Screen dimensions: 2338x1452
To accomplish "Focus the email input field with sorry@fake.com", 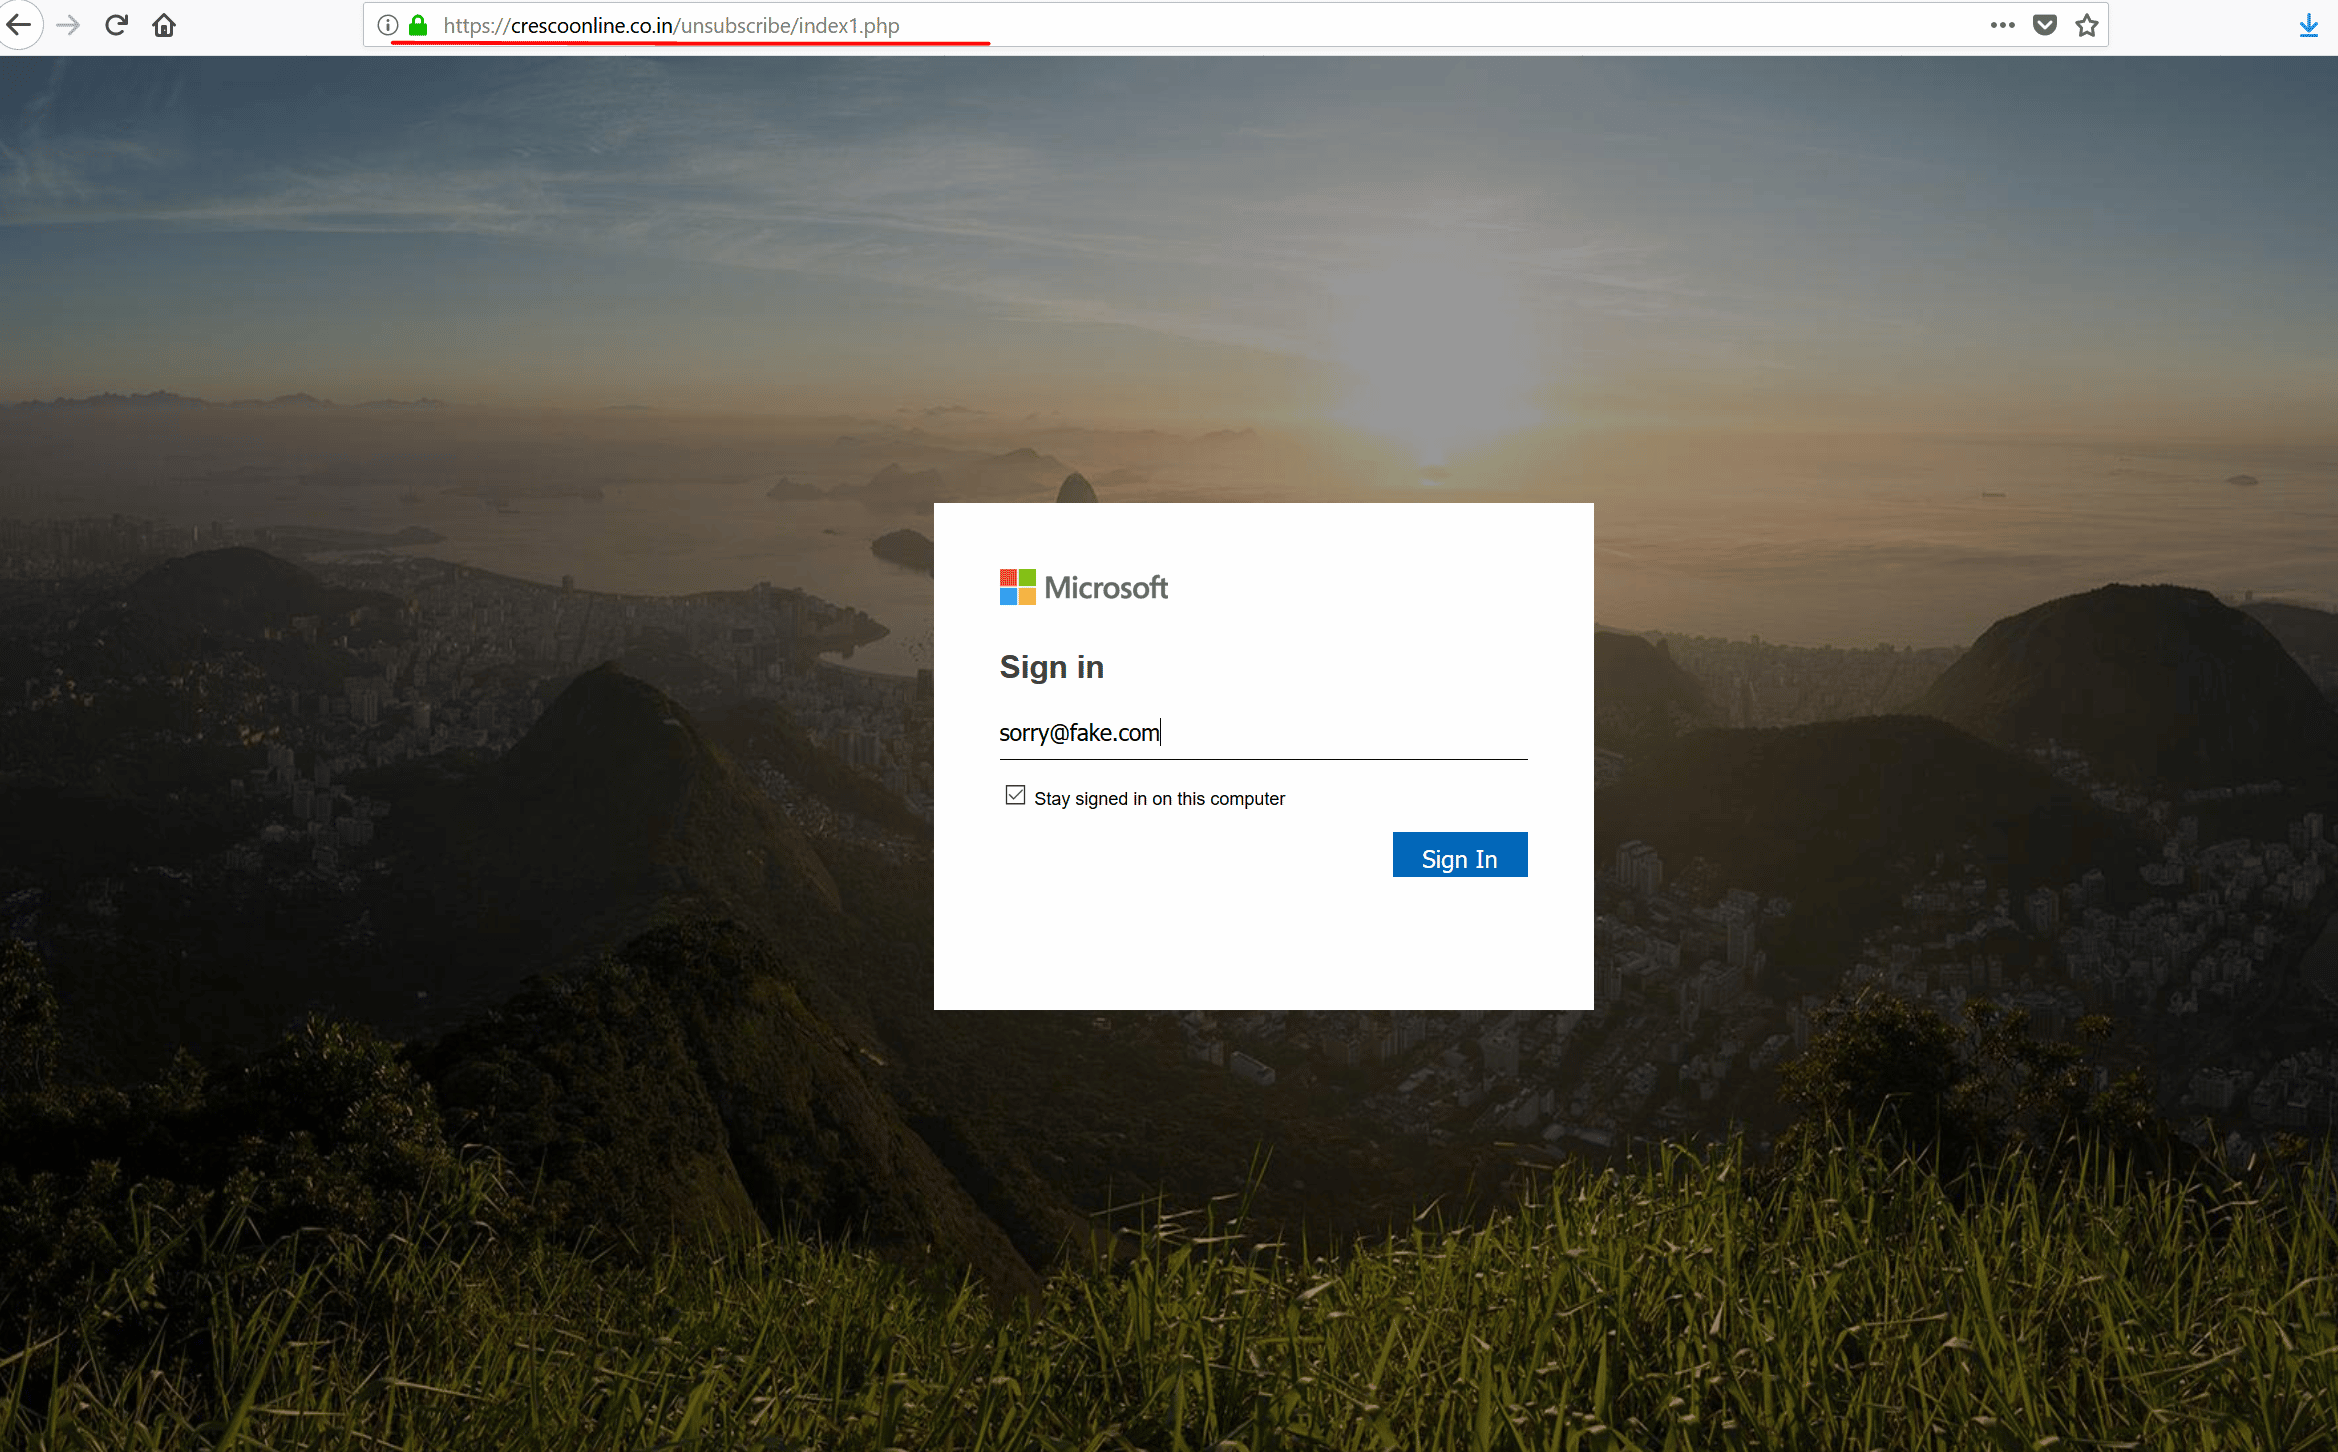I will 1263,733.
